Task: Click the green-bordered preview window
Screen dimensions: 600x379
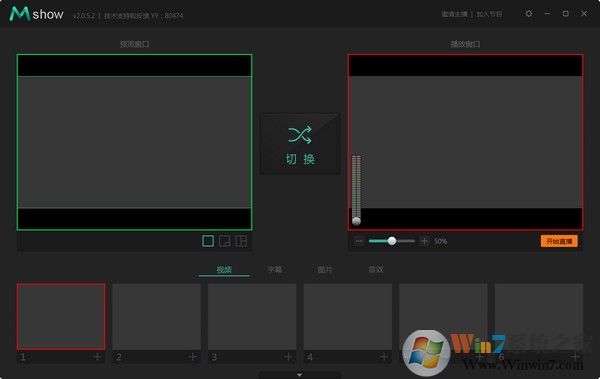Action: click(x=134, y=142)
